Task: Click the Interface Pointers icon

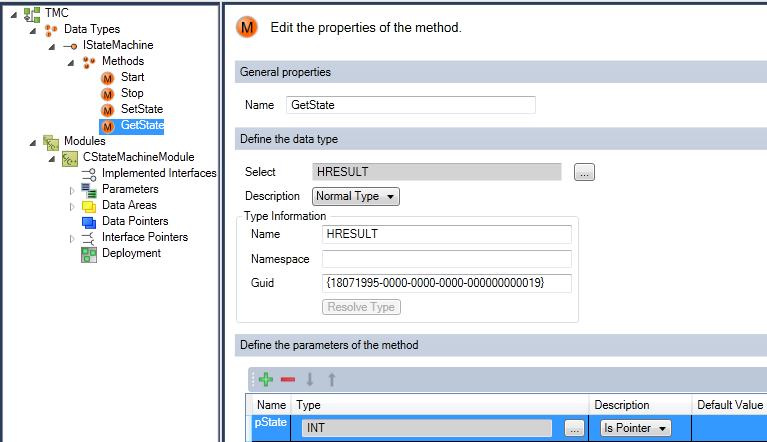Action: [88, 238]
